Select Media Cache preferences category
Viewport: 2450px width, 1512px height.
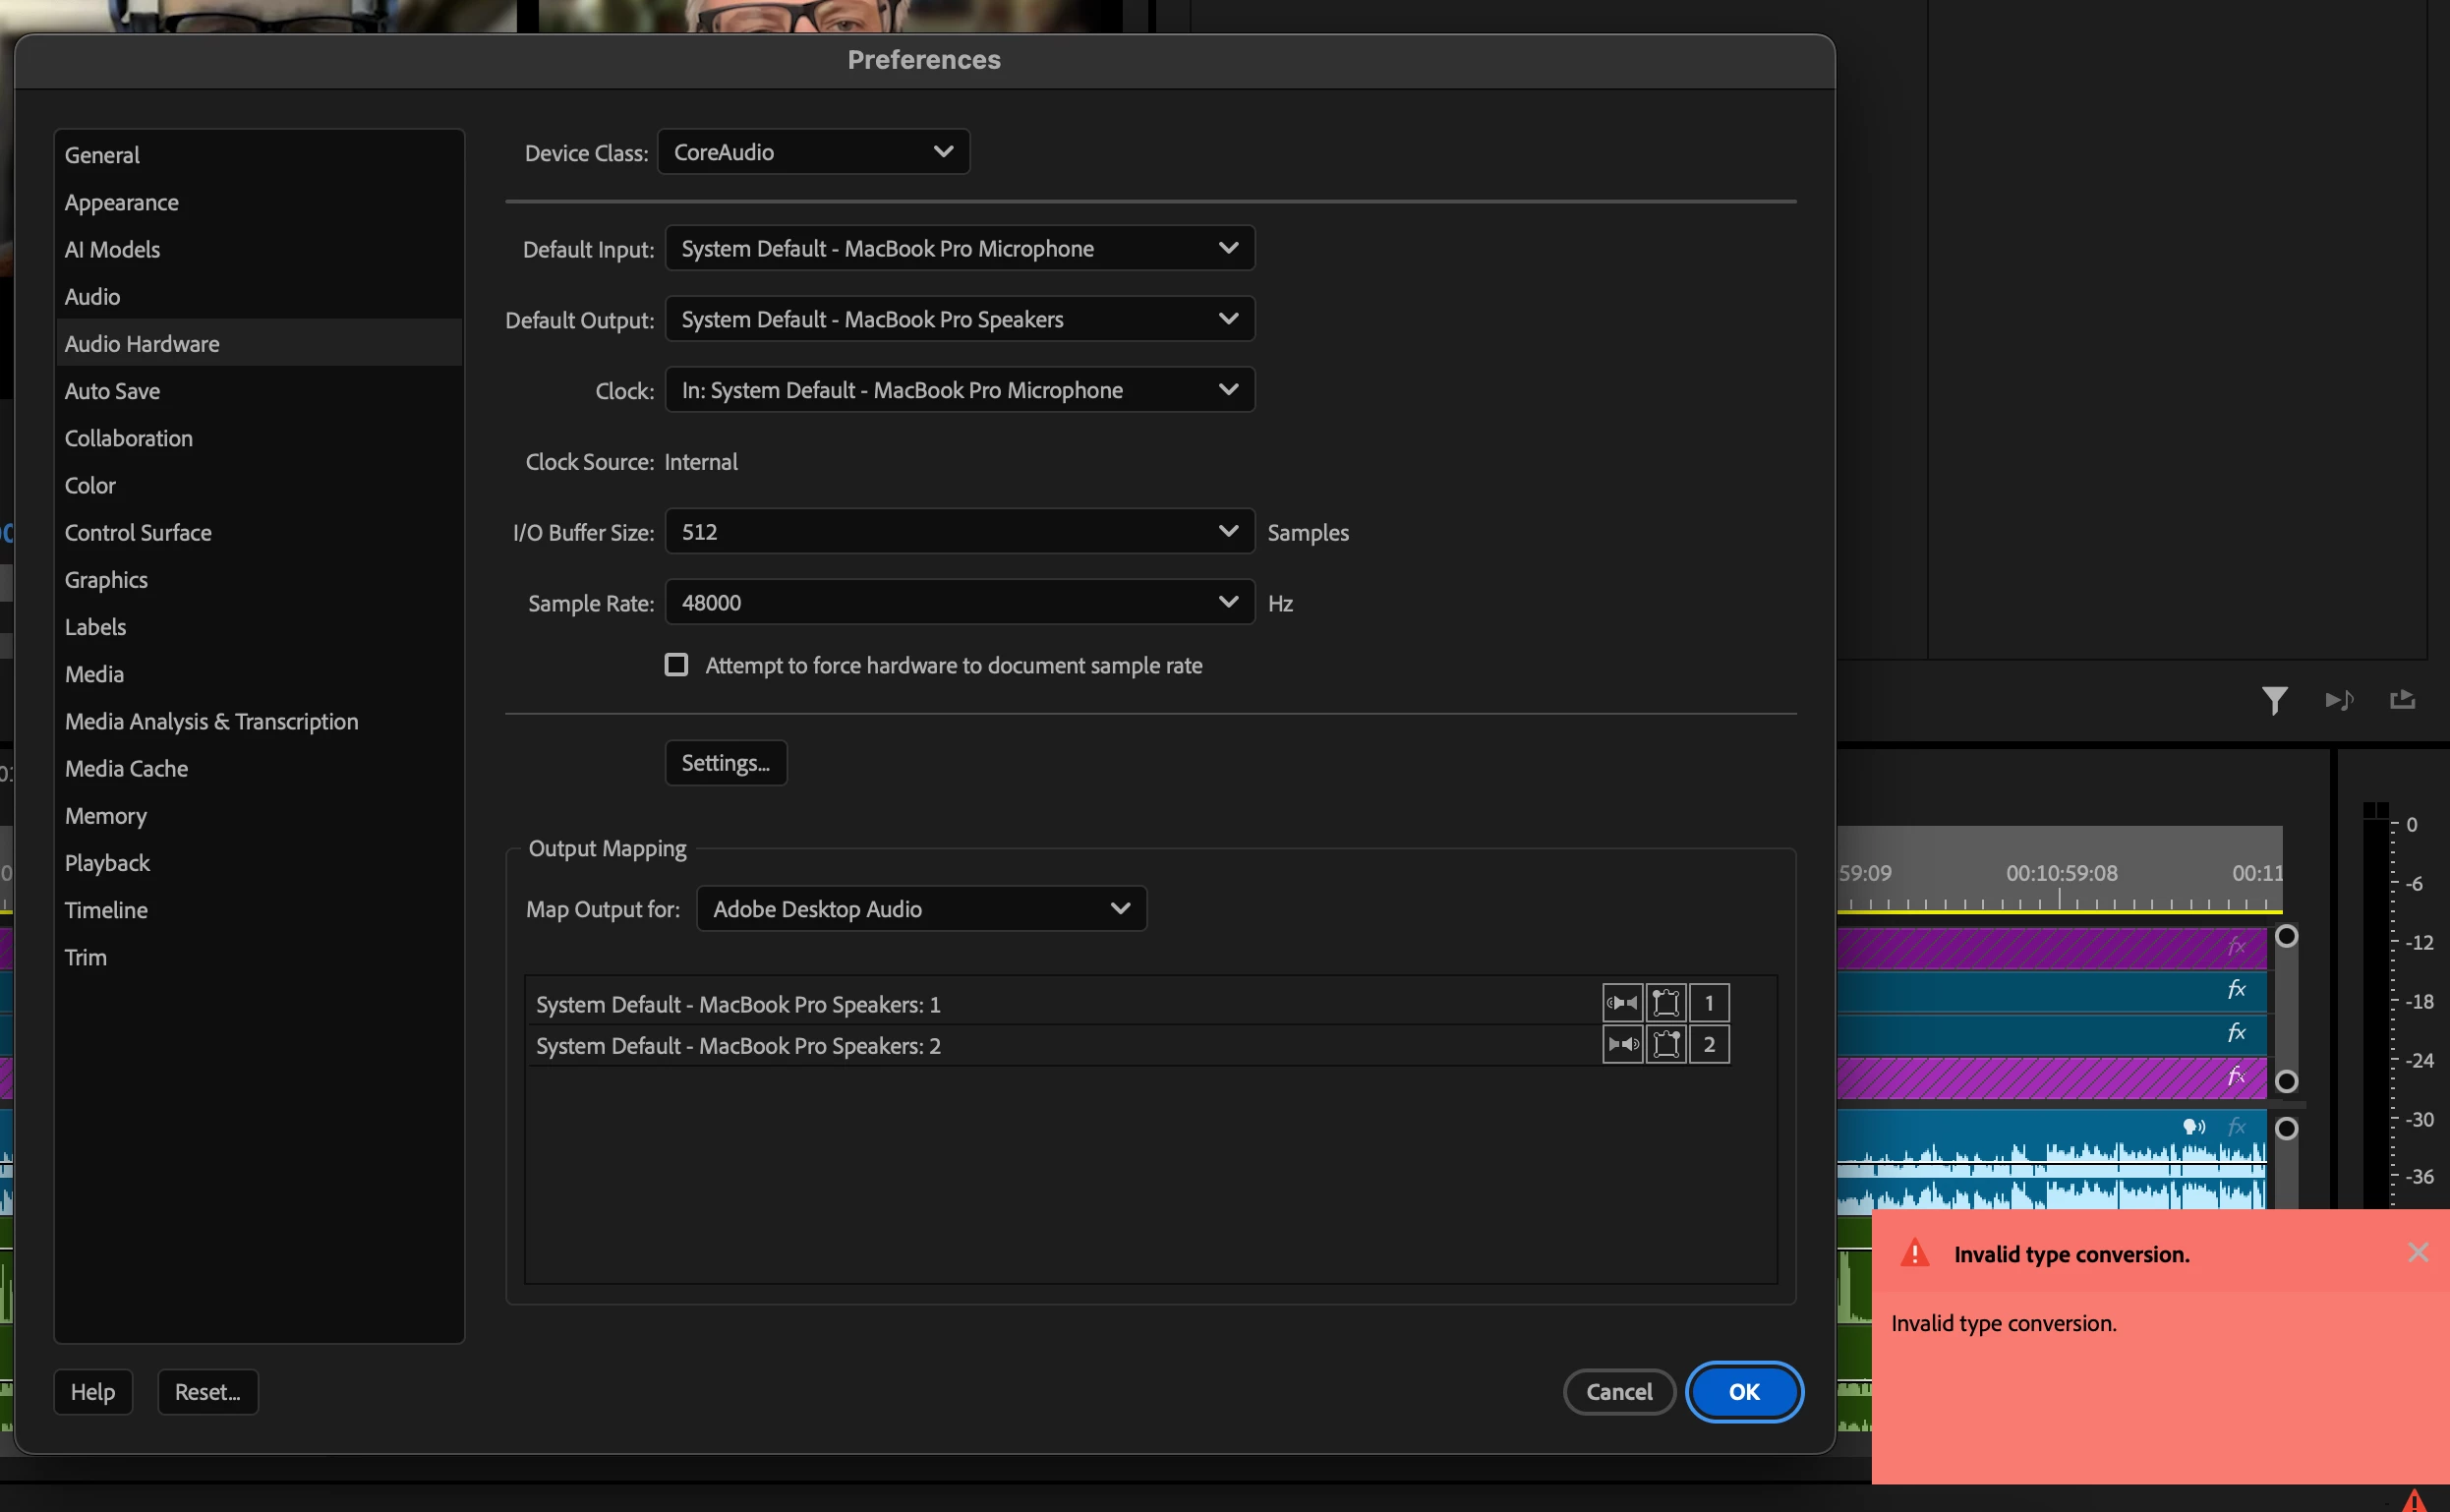[126, 768]
